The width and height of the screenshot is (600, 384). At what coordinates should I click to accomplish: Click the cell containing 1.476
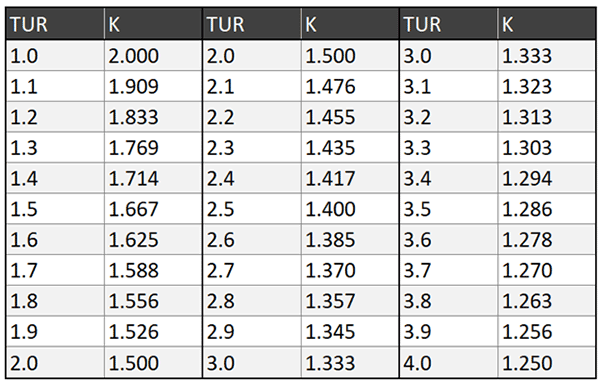350,86
